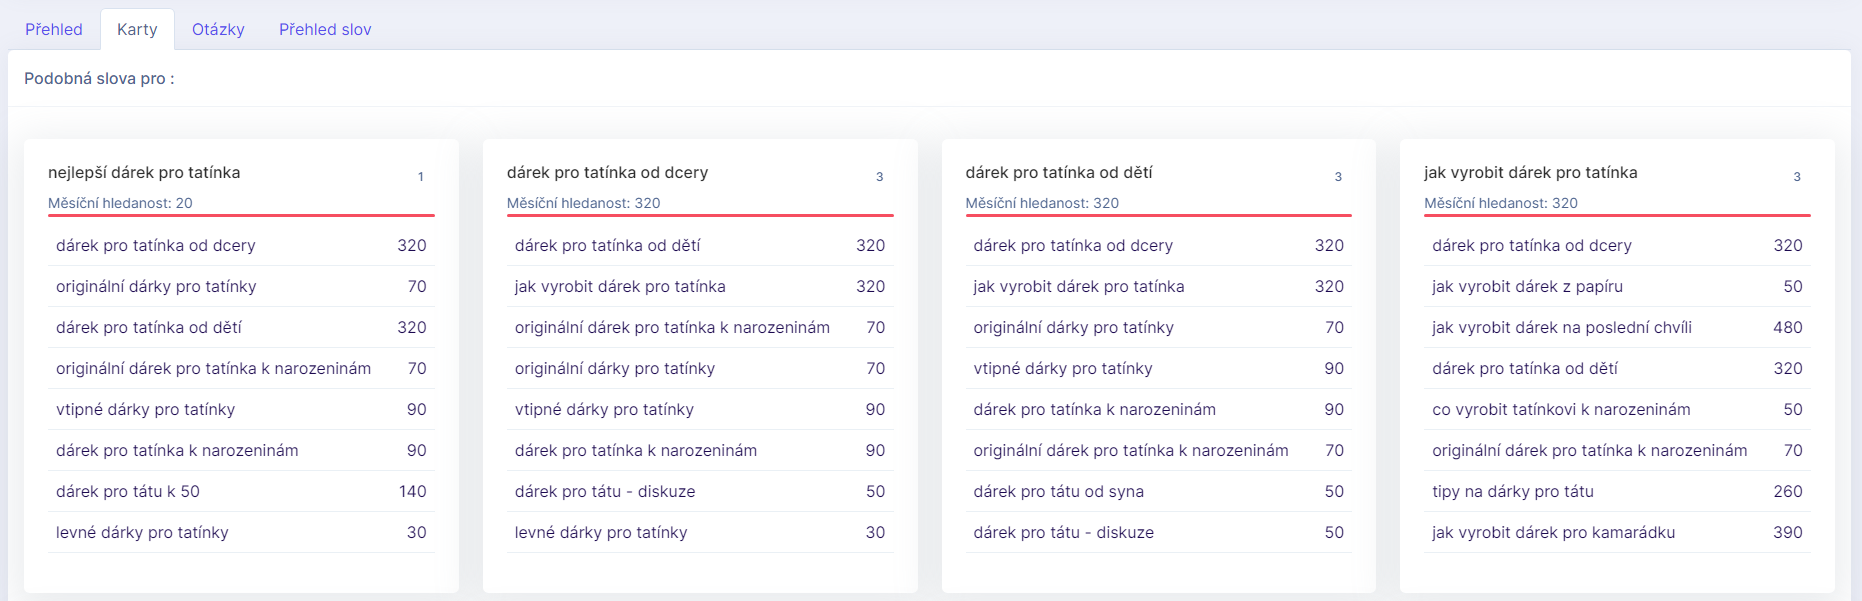Click 'dárek pro tatínka od dětí' card heading

coord(1059,172)
